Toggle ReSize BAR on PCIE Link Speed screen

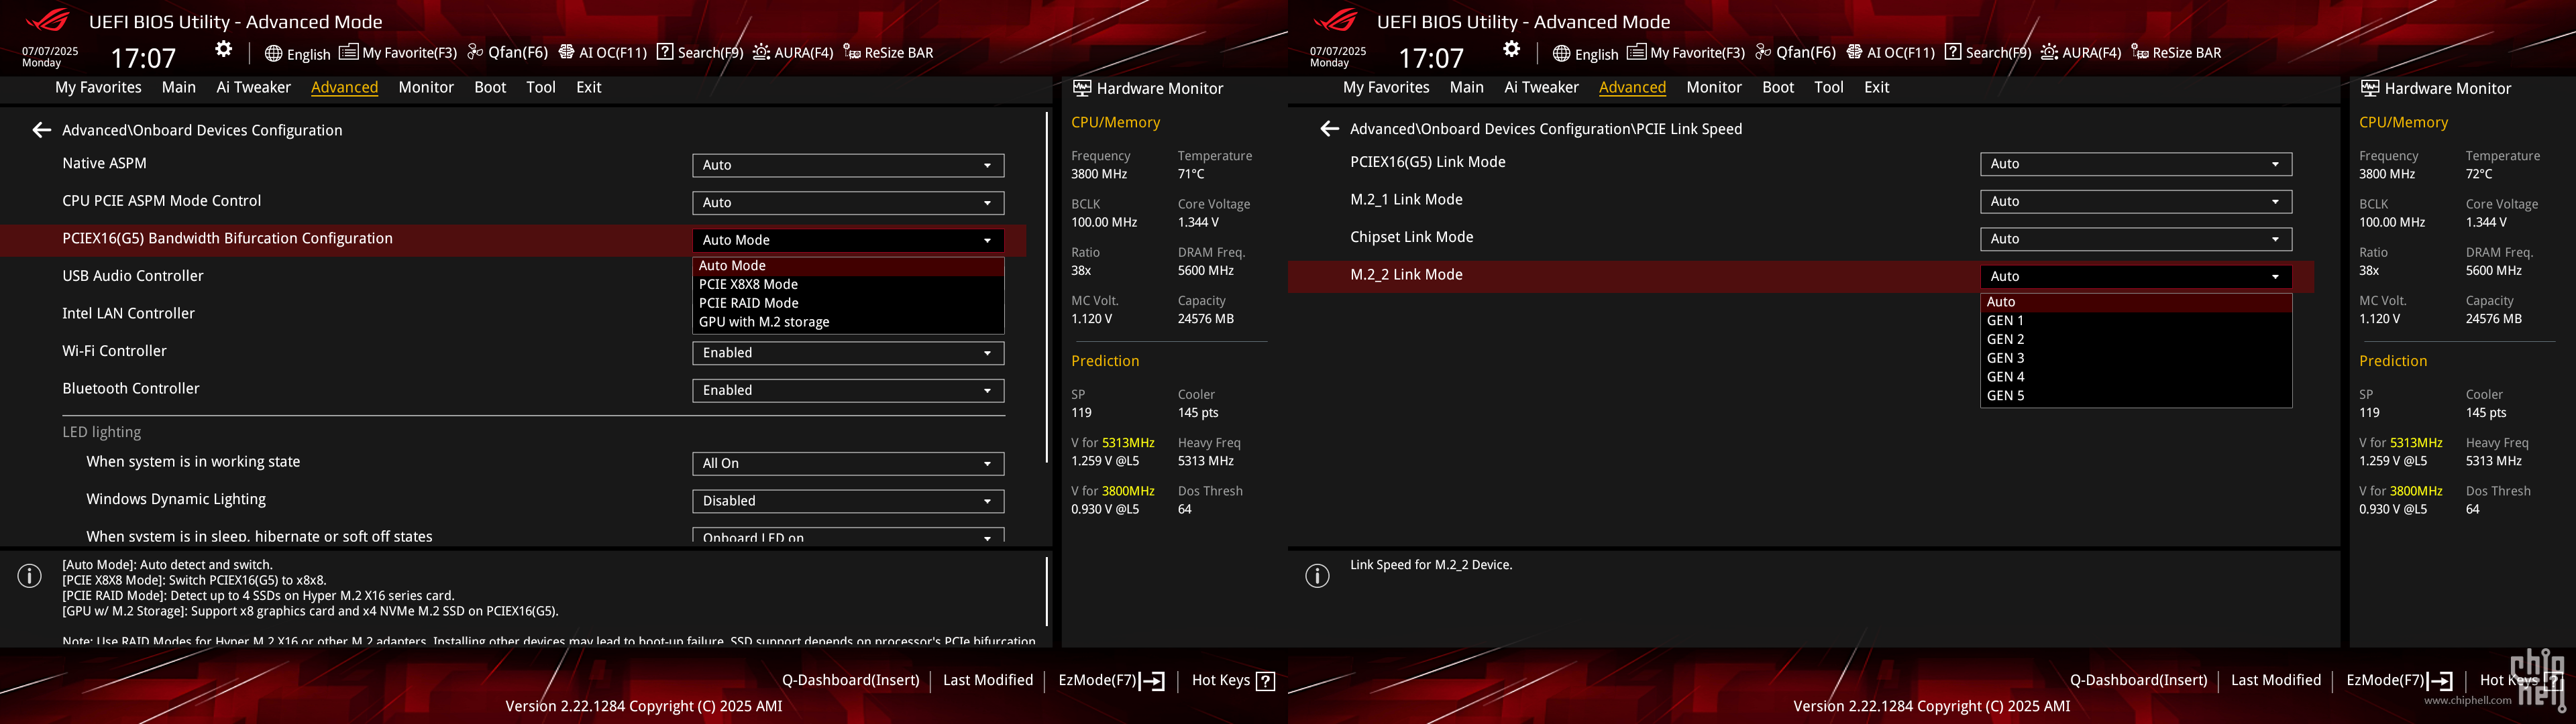point(2176,52)
